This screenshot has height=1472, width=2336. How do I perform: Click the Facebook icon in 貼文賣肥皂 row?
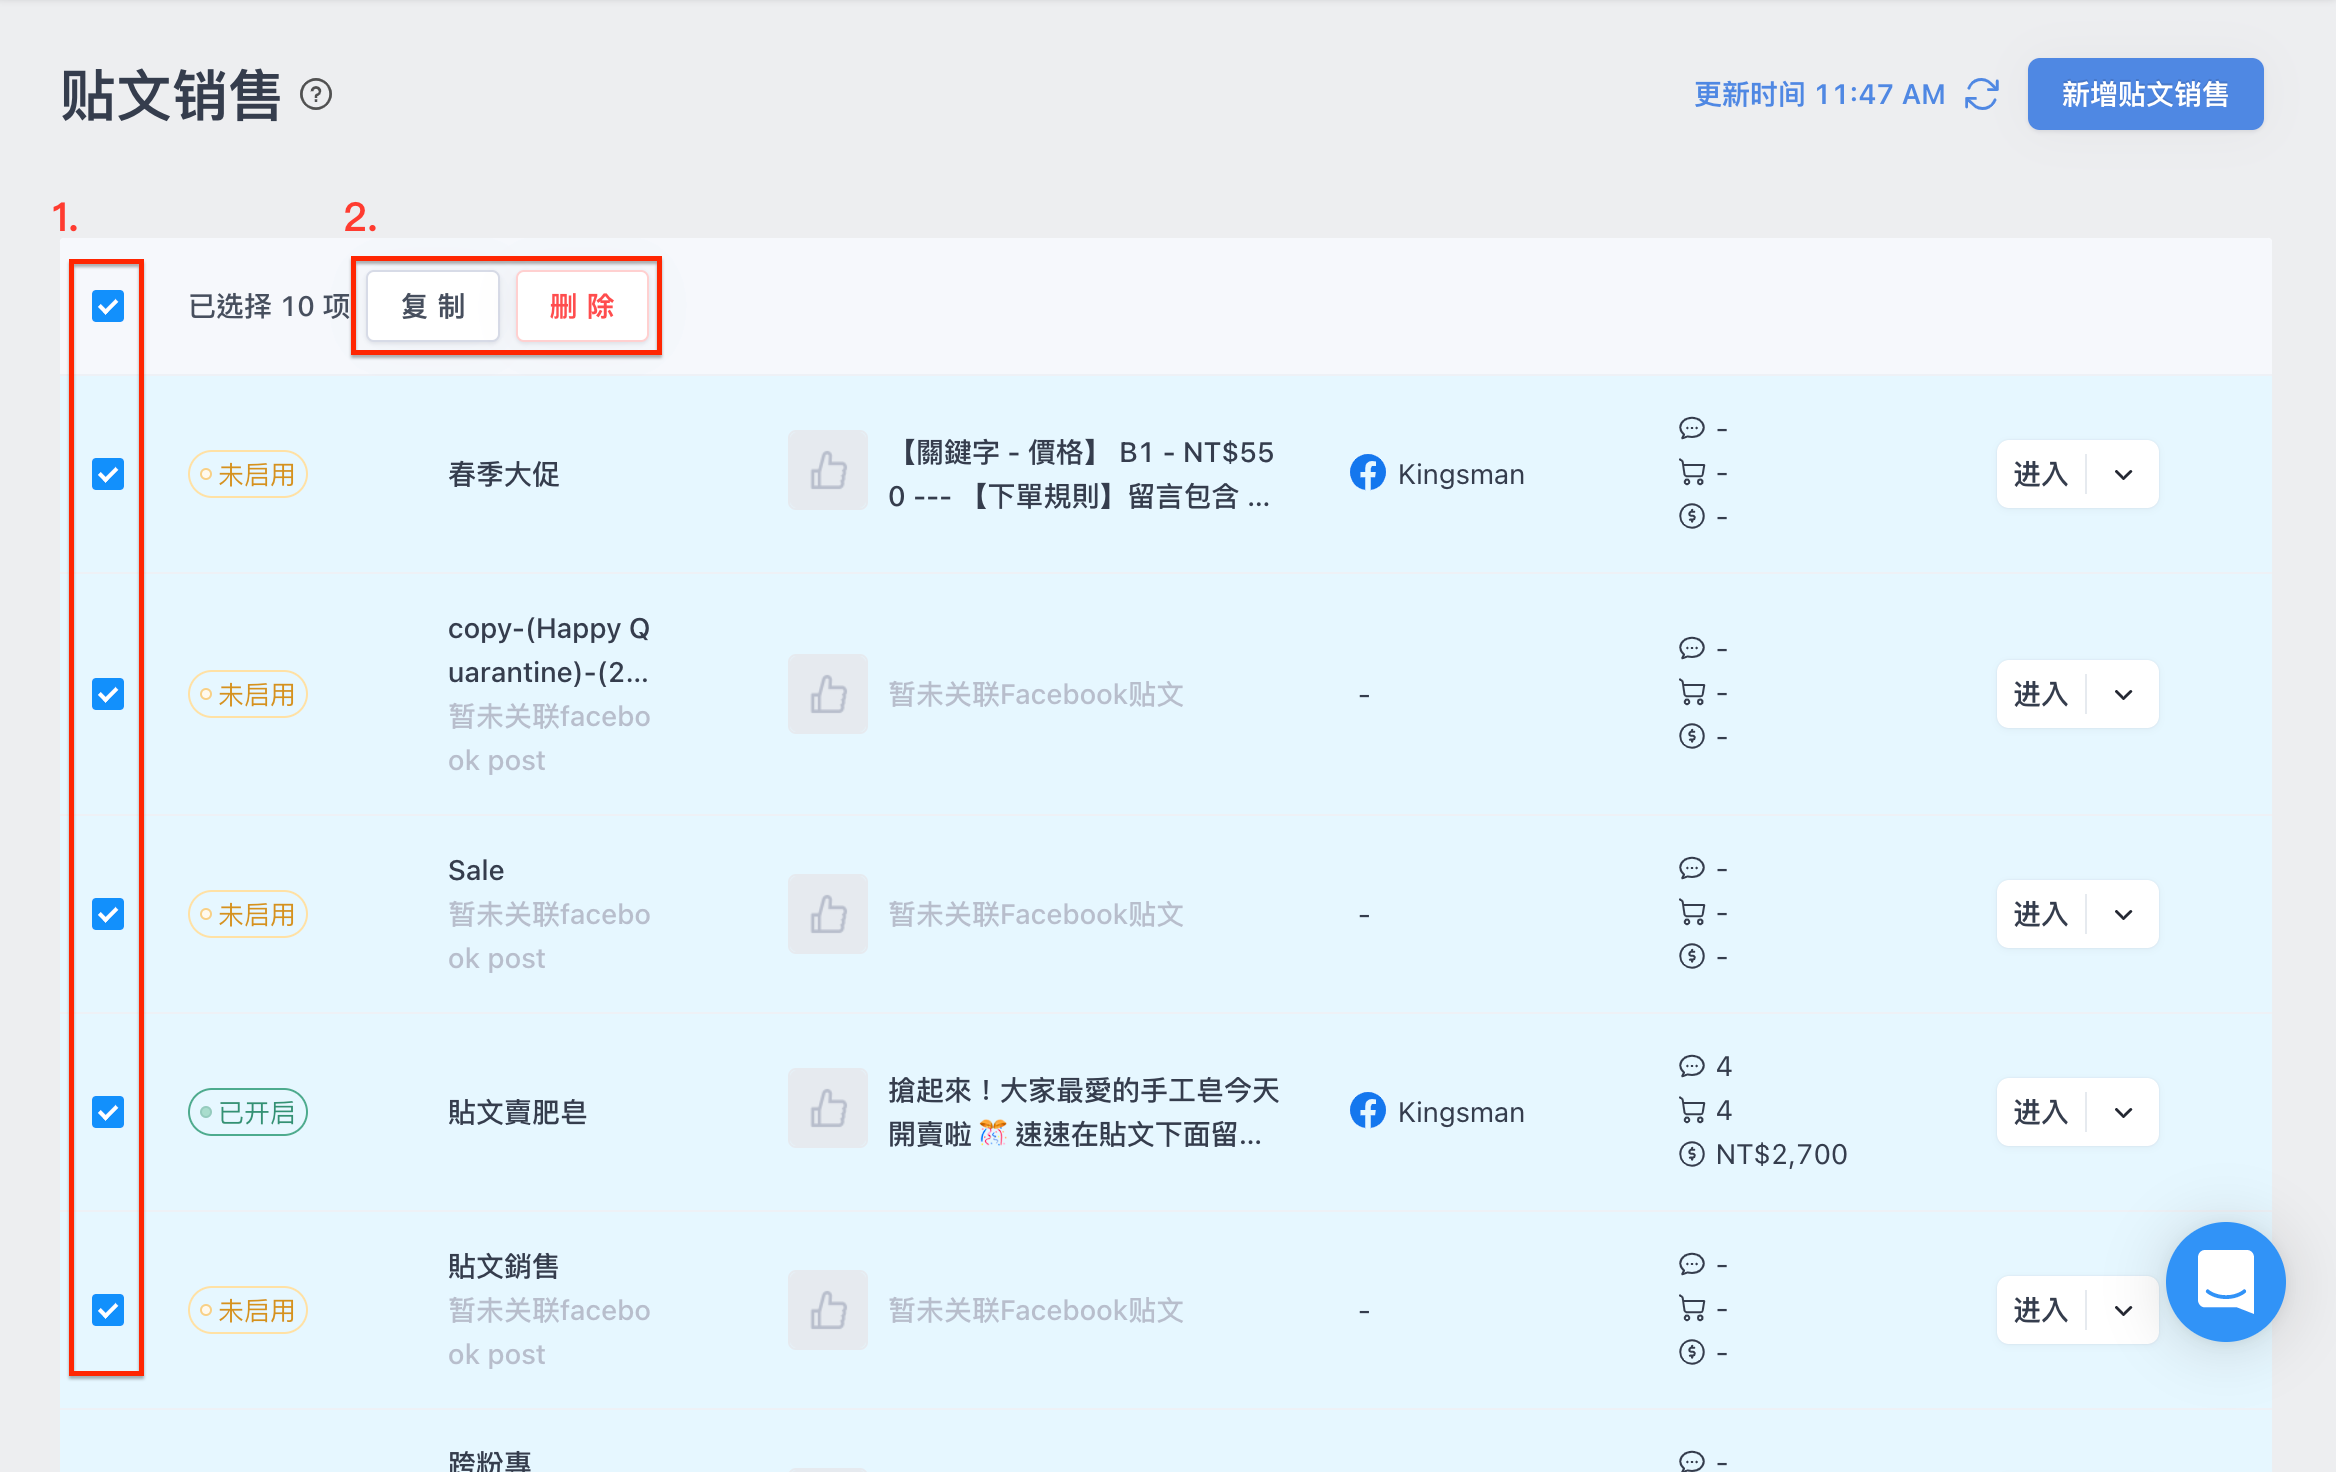pos(1367,1111)
